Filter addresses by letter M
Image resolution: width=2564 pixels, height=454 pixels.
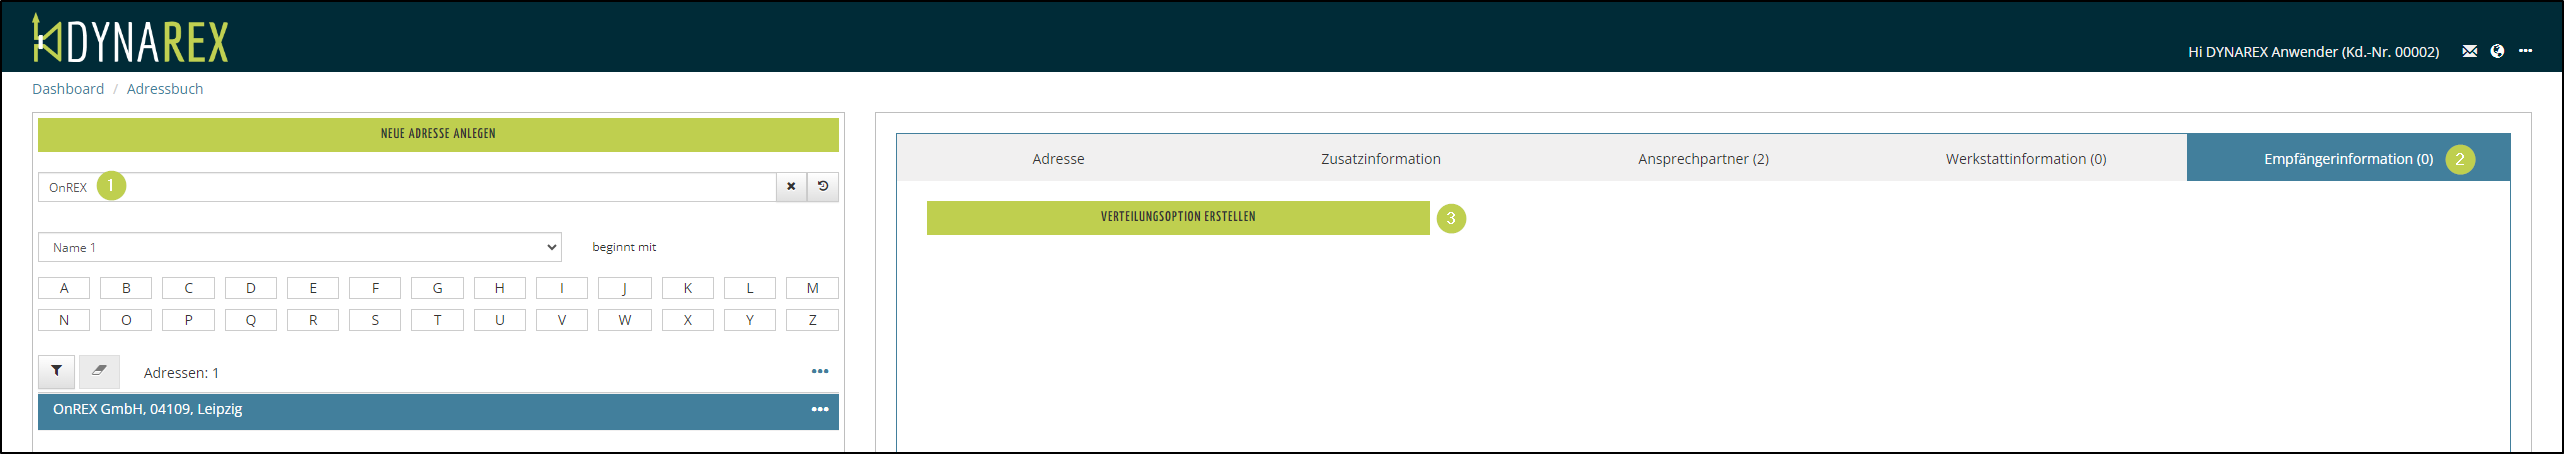812,288
